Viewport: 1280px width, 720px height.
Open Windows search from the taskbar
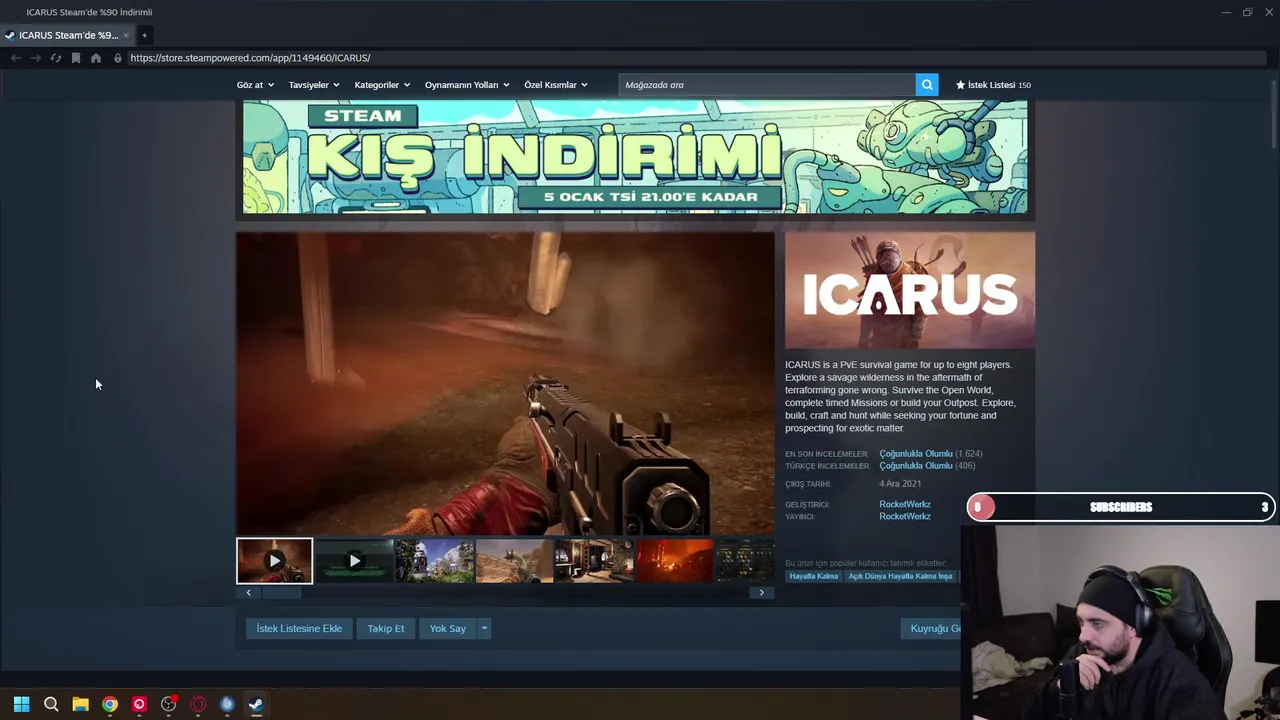point(51,704)
